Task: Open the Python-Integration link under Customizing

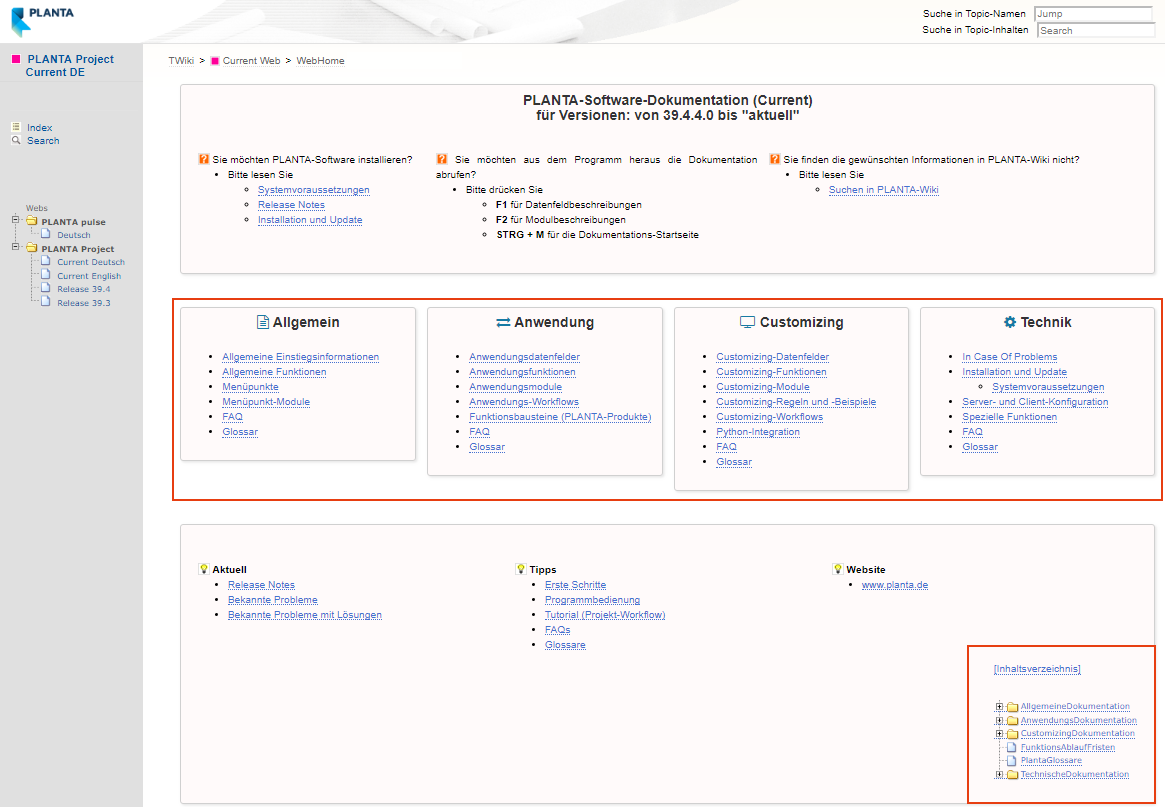Action: click(757, 432)
